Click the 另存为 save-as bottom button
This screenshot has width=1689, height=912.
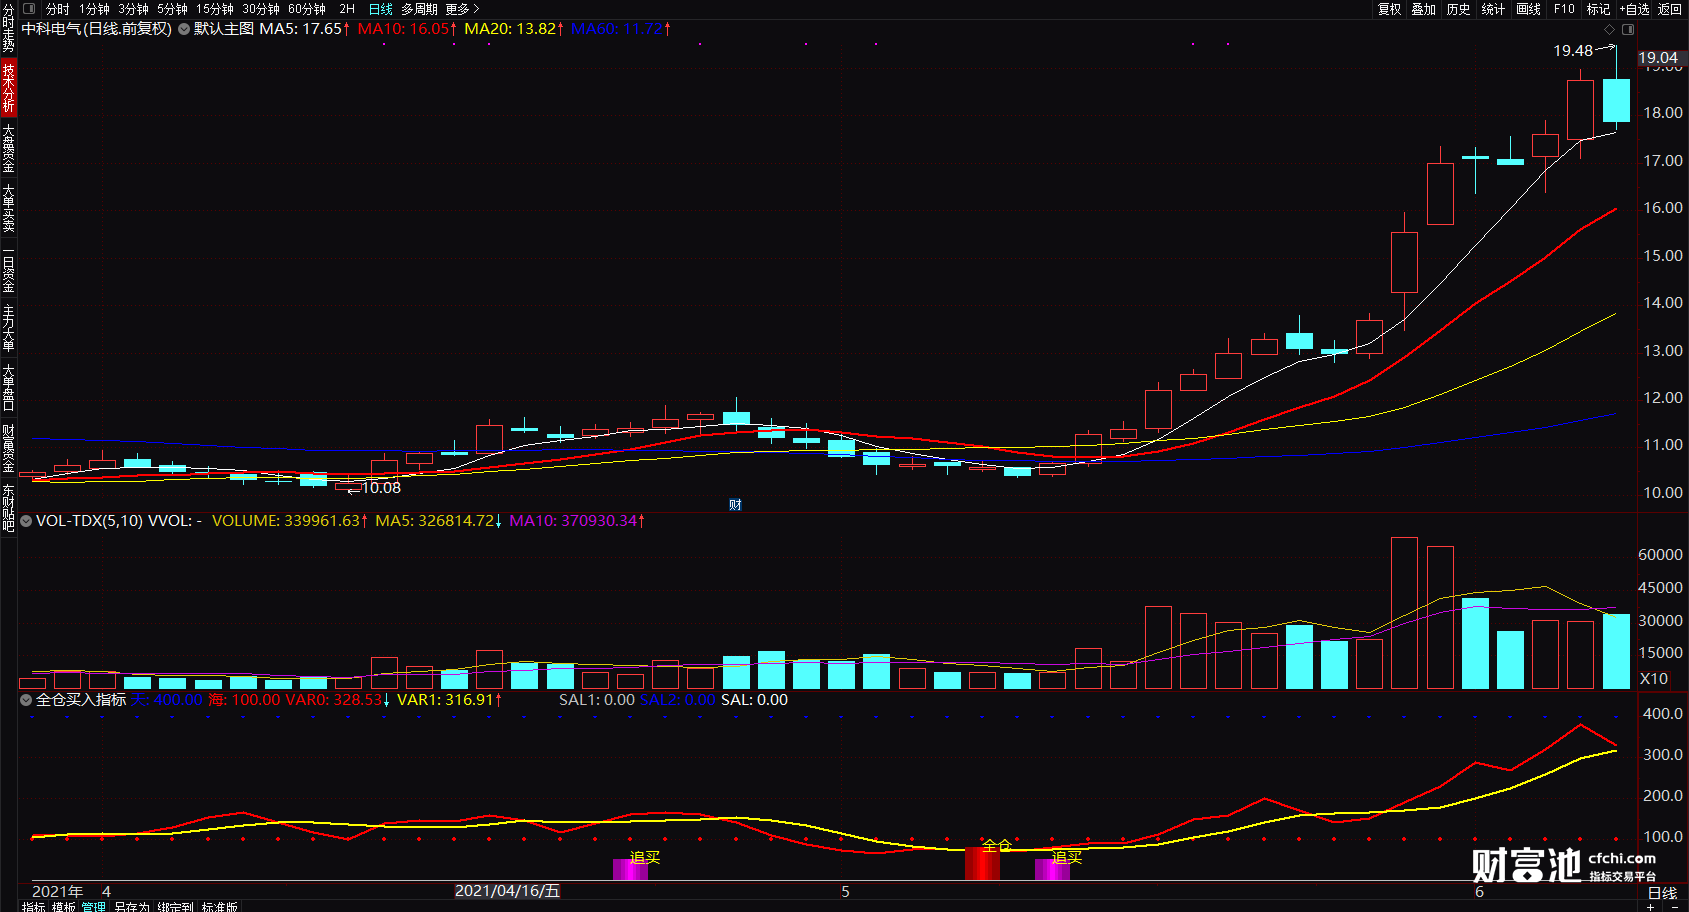coord(131,906)
